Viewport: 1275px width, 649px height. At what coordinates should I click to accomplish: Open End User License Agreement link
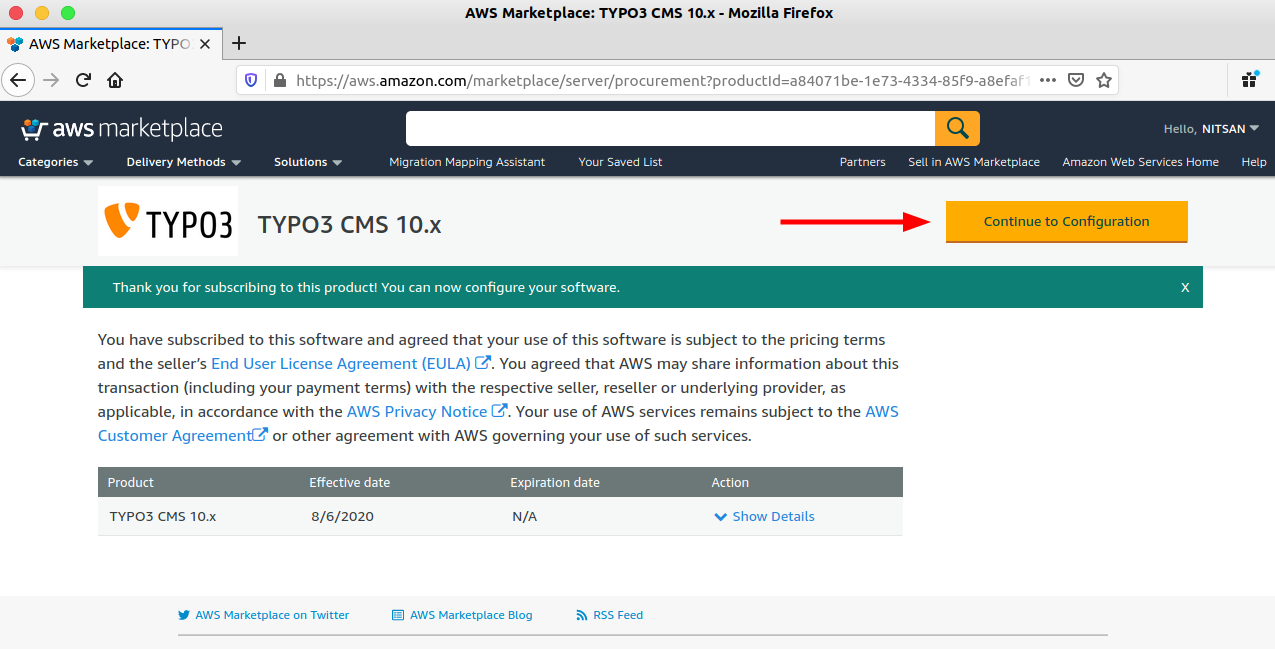pyautogui.click(x=350, y=364)
